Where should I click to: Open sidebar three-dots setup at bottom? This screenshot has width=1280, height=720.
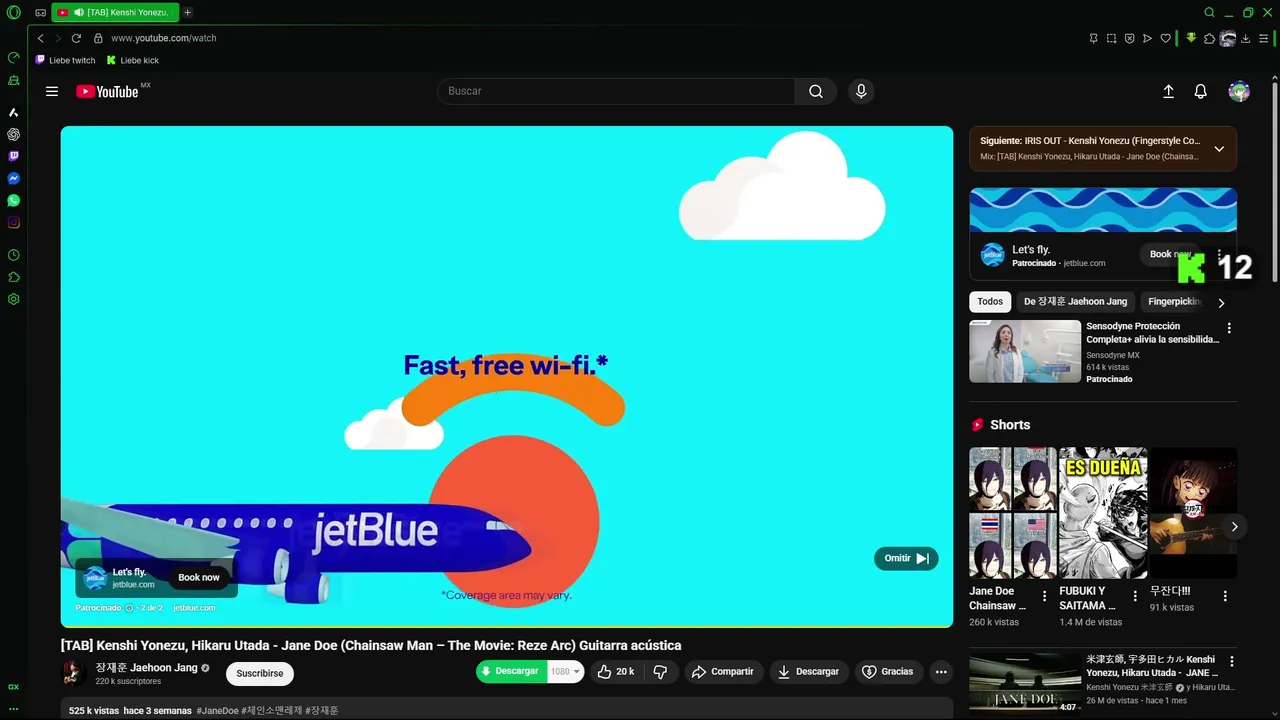(x=13, y=709)
